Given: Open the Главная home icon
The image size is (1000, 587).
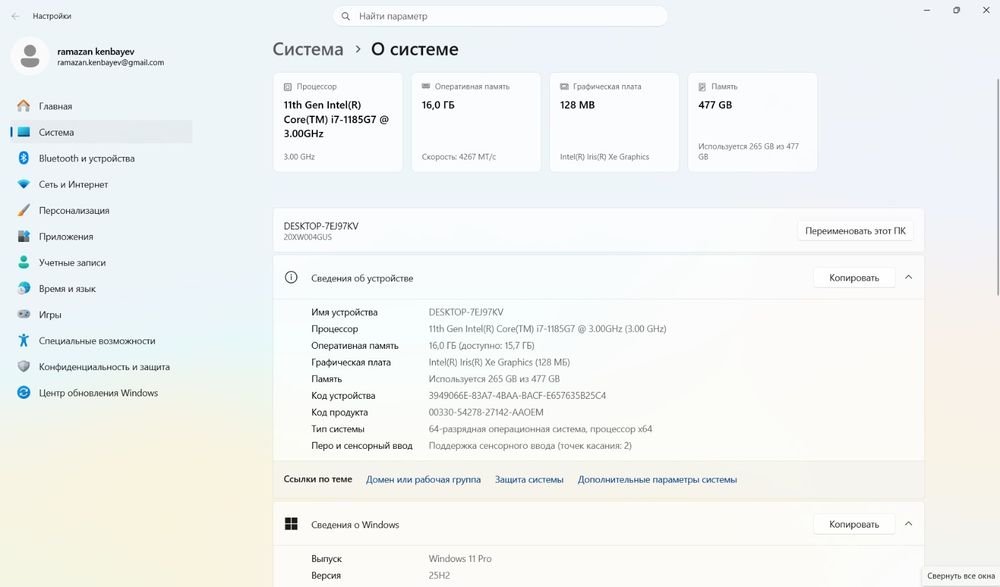Looking at the screenshot, I should (24, 106).
